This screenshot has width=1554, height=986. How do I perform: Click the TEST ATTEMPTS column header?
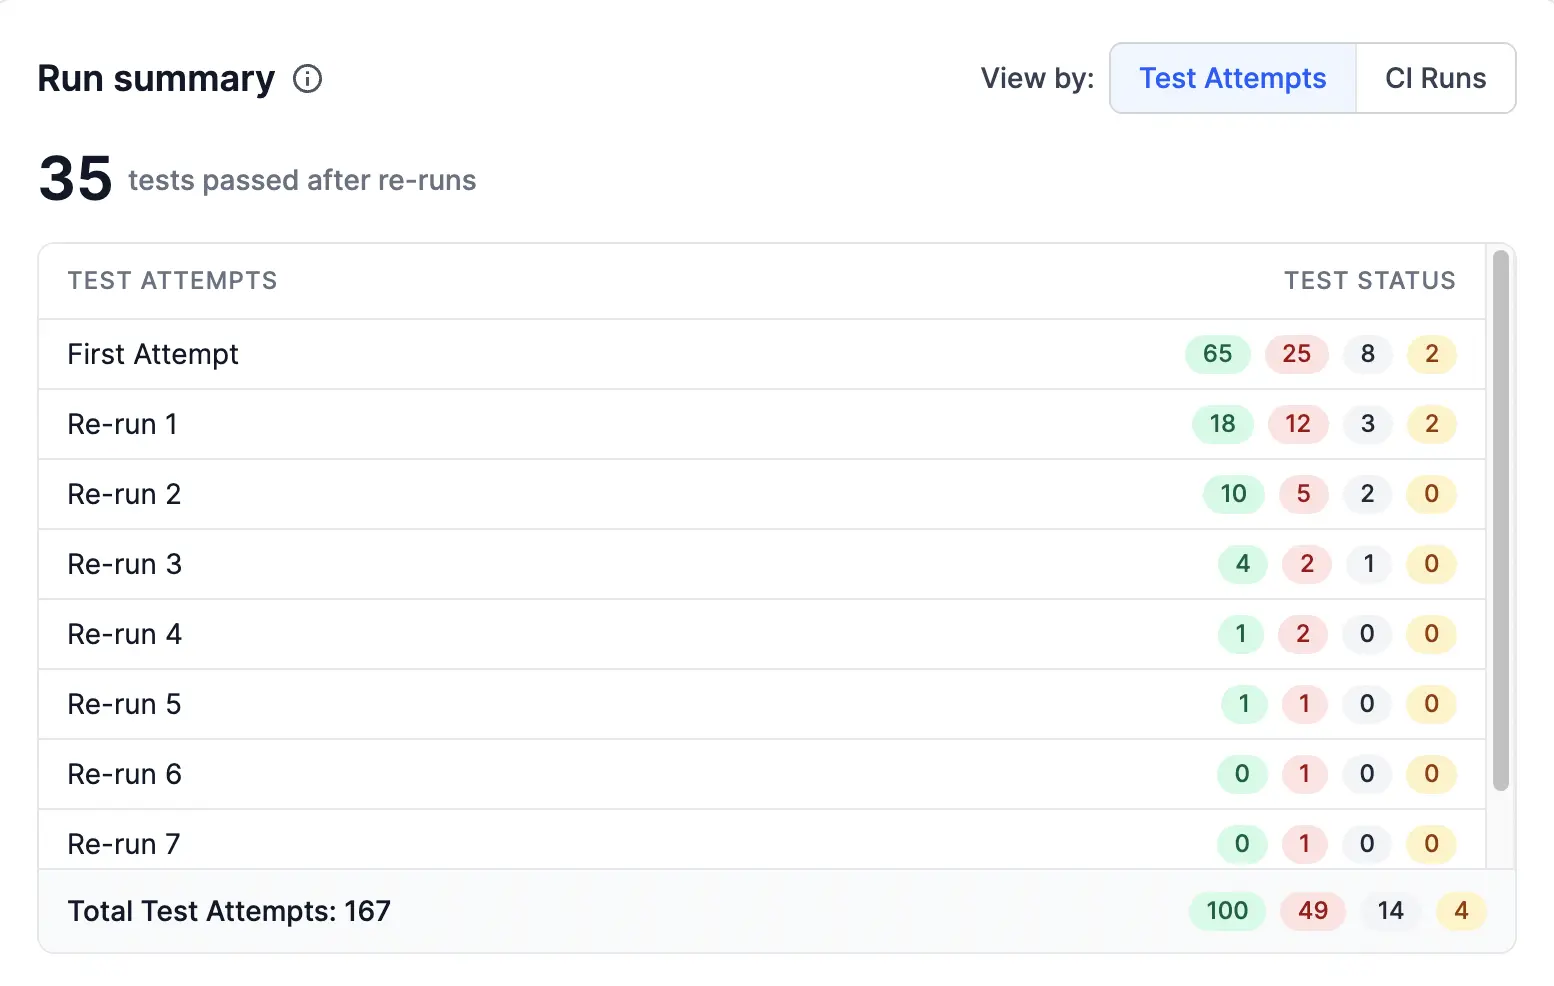click(172, 281)
